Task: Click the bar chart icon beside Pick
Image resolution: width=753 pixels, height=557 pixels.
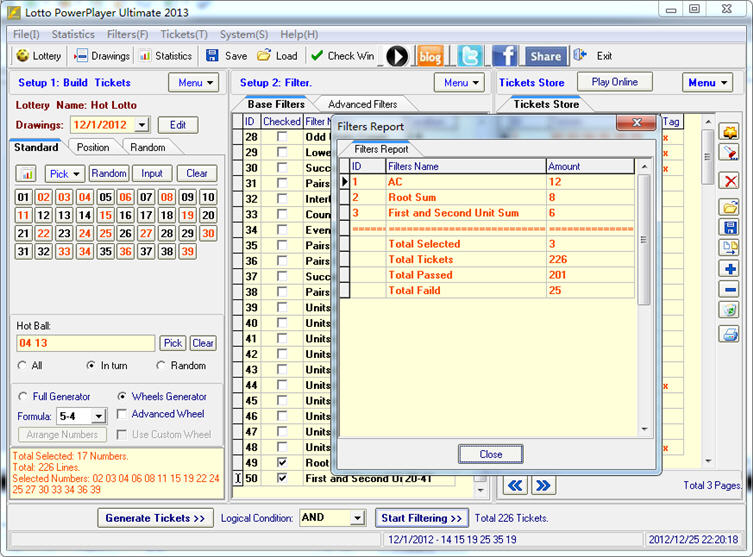Action: coord(27,173)
